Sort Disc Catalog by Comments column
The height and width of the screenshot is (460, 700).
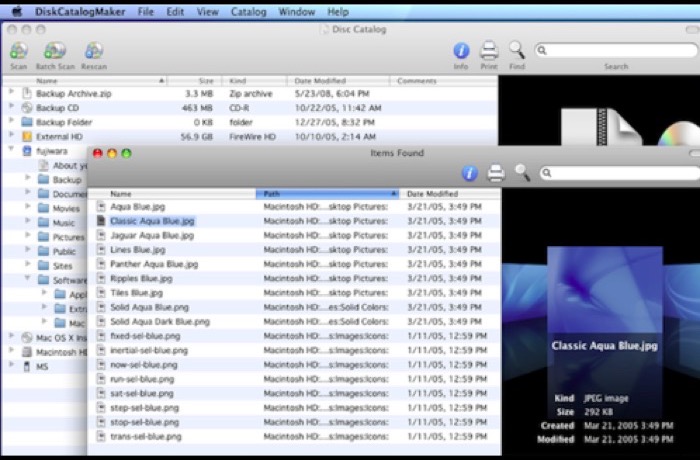(444, 81)
